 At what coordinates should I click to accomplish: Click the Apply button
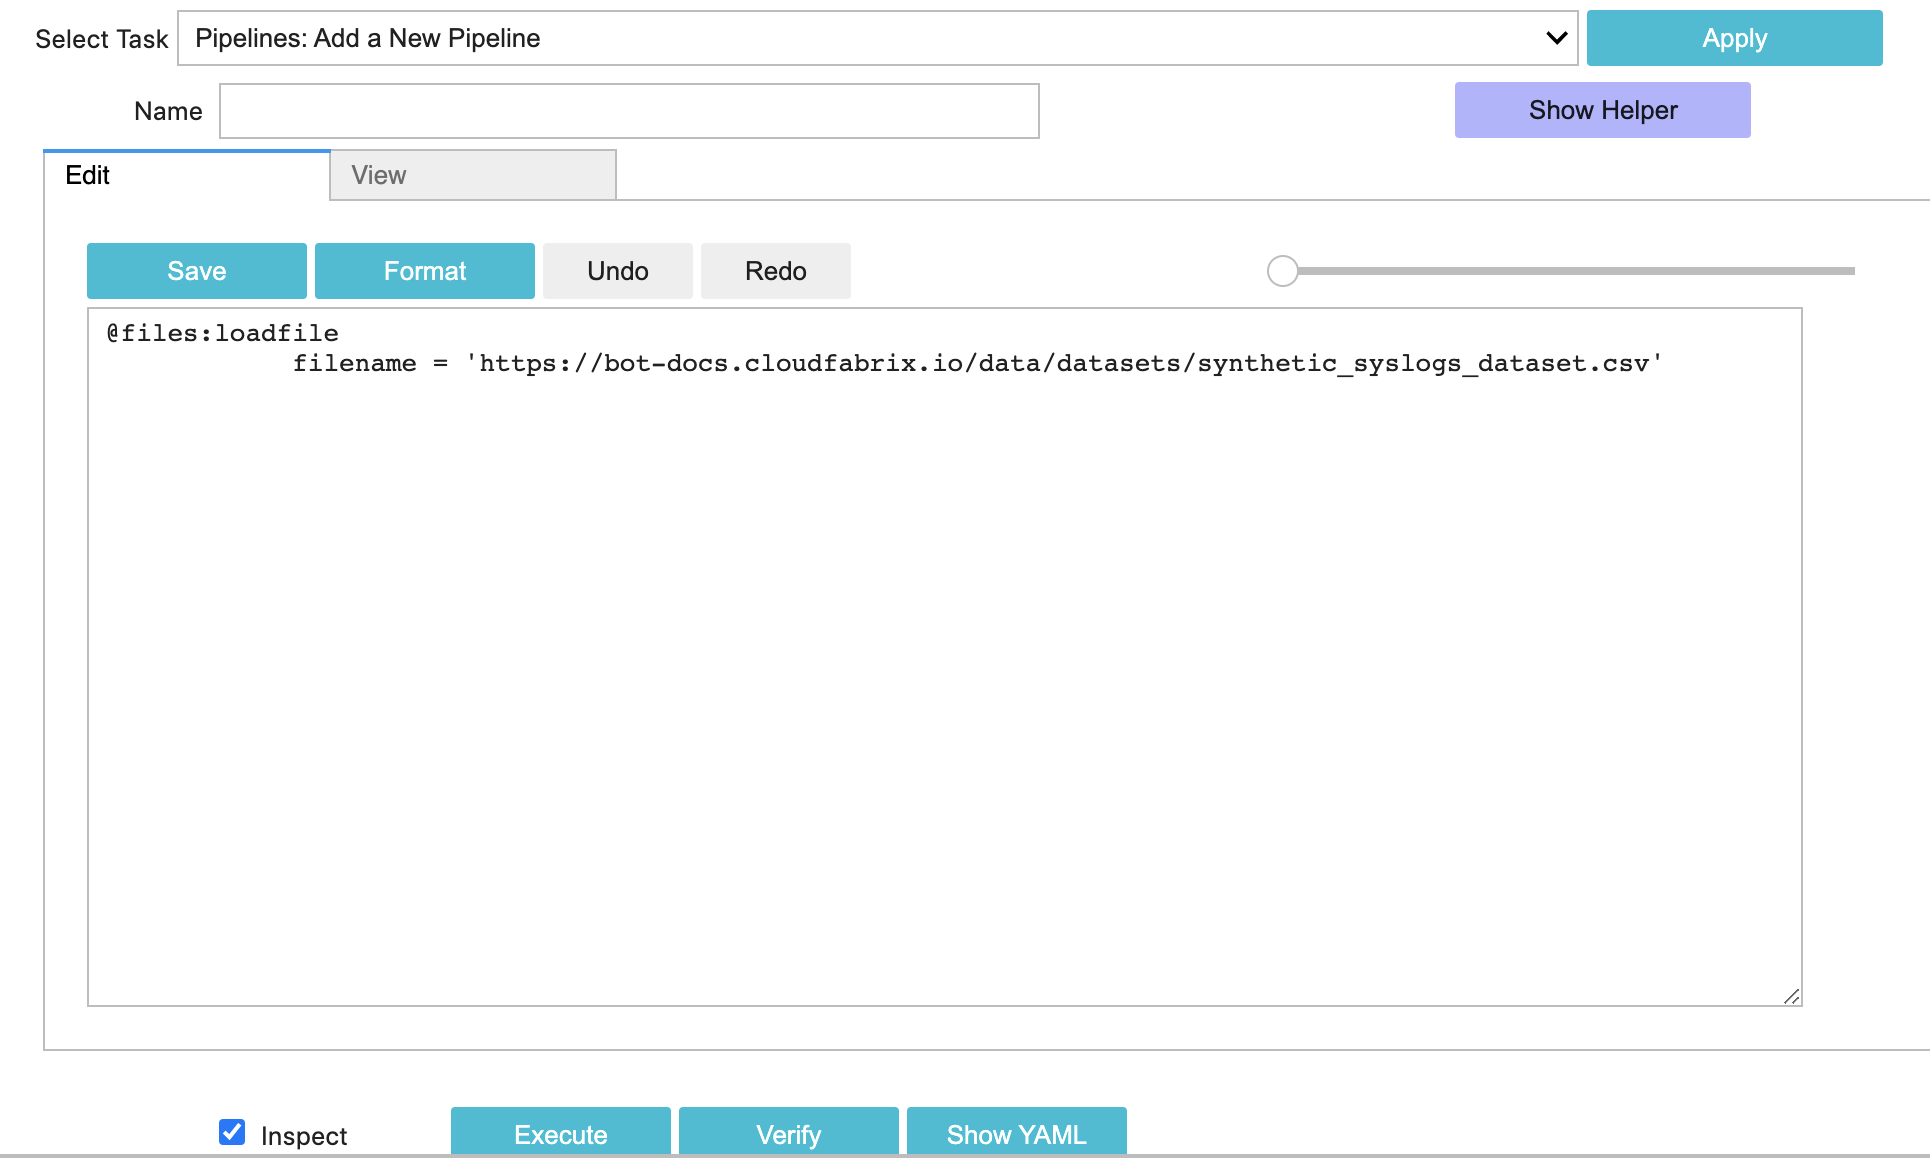point(1734,38)
